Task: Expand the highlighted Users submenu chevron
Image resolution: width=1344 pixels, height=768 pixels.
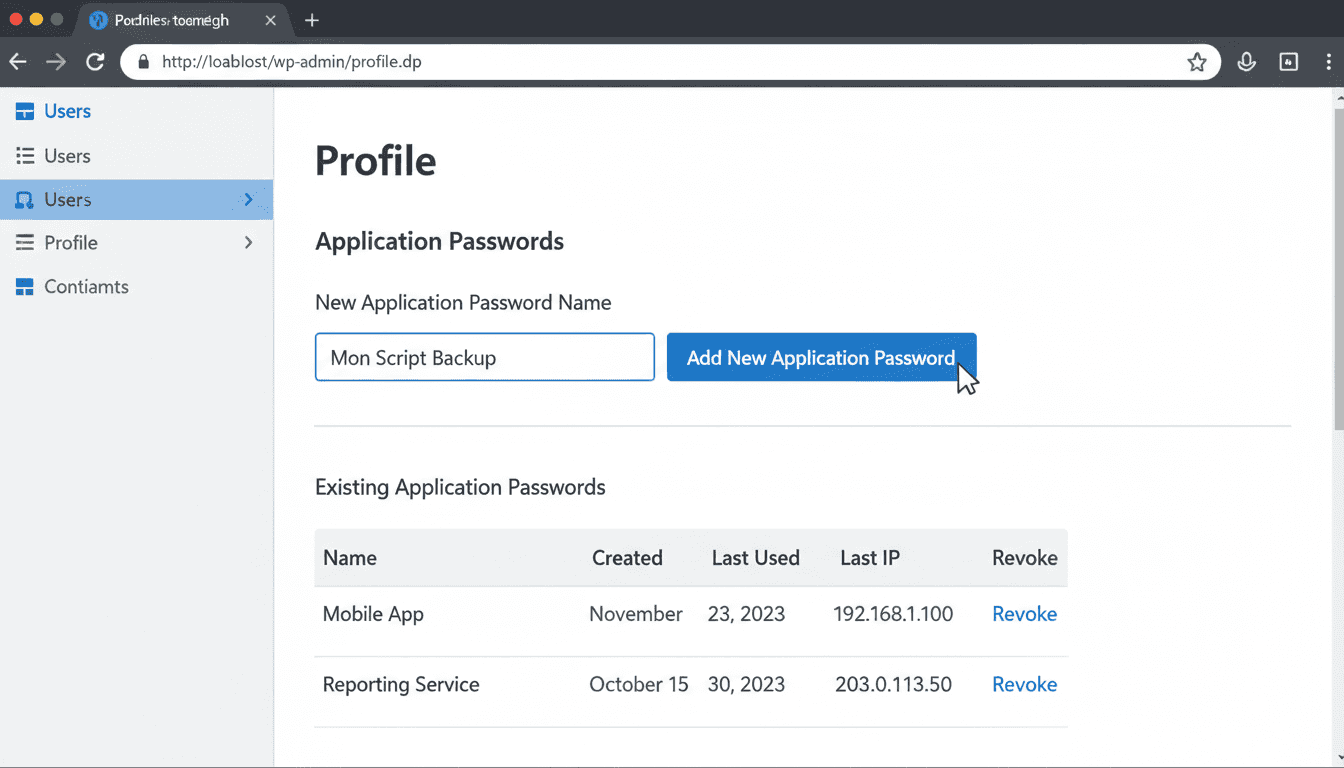Action: pos(249,200)
